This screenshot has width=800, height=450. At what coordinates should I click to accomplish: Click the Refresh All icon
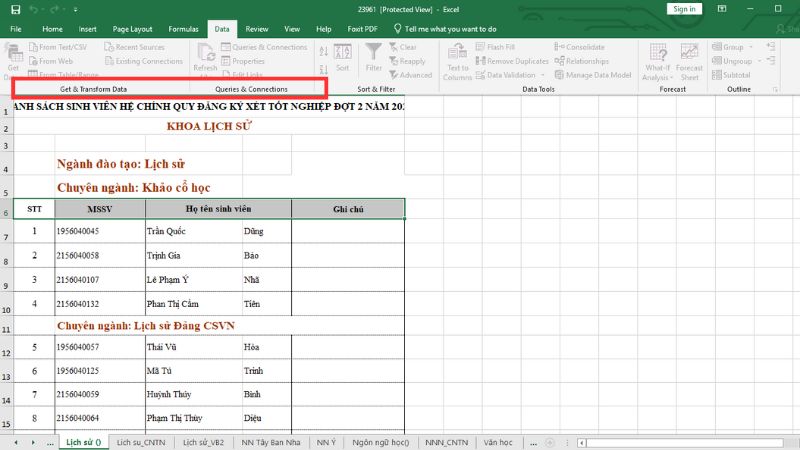pos(205,56)
